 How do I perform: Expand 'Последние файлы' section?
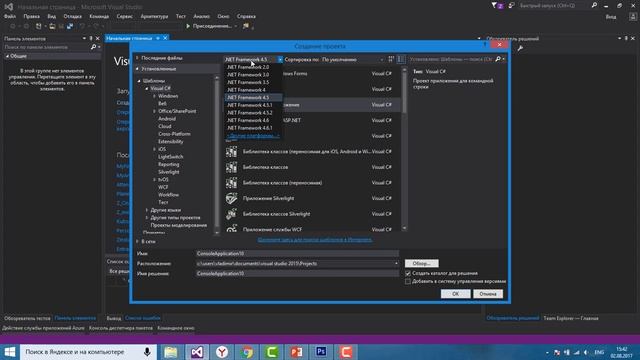tap(138, 58)
